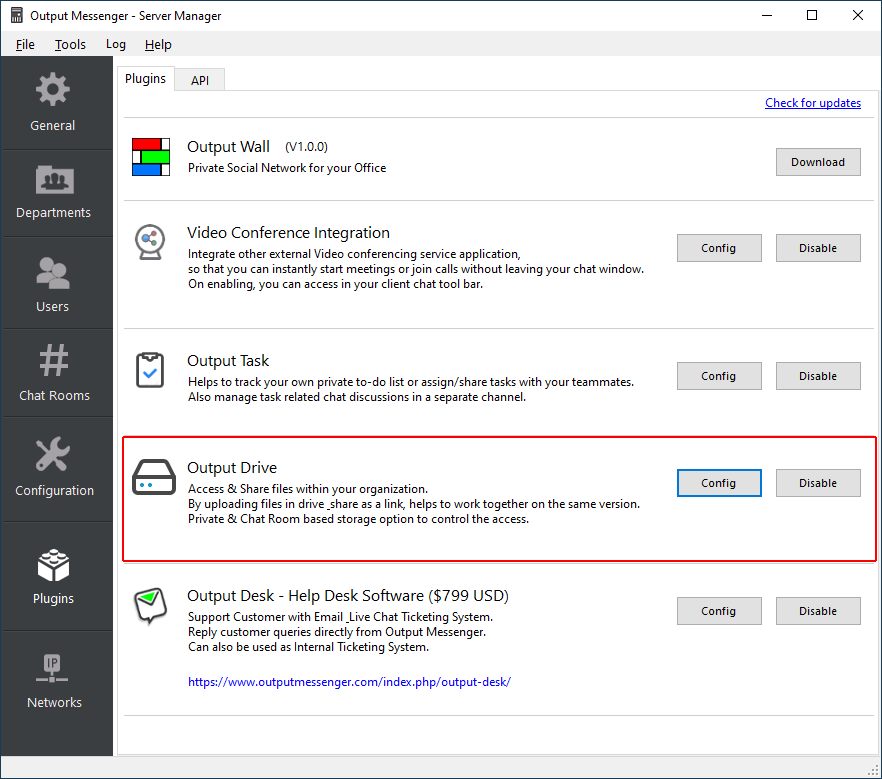
Task: Click the Output Desk - Help Desk Software heading
Action: [348, 596]
